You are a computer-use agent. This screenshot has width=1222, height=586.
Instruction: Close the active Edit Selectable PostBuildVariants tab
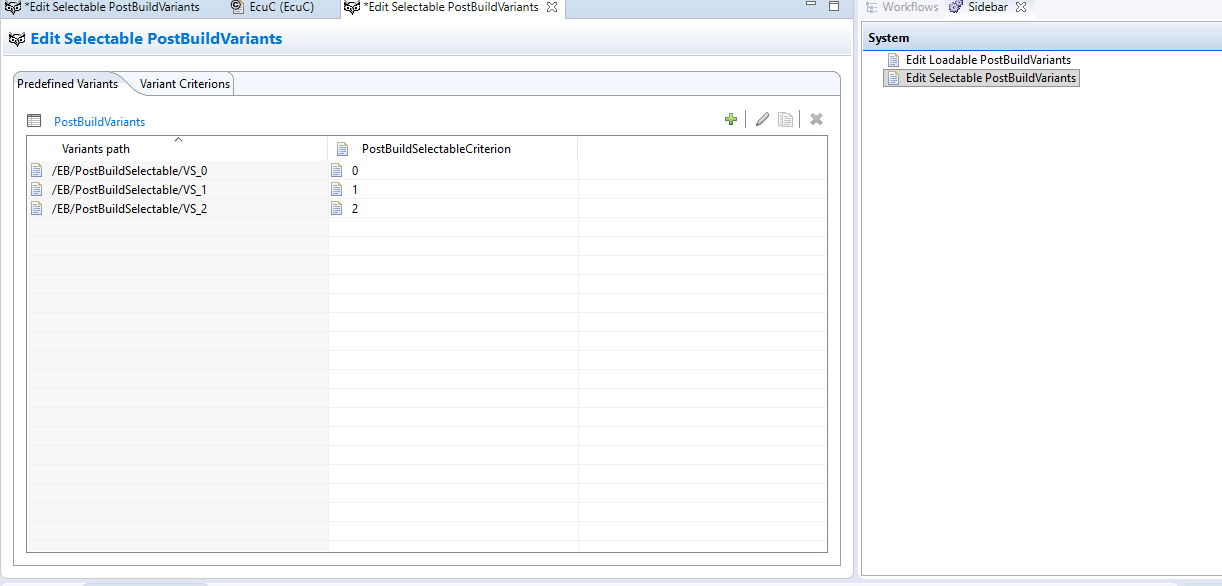point(552,7)
